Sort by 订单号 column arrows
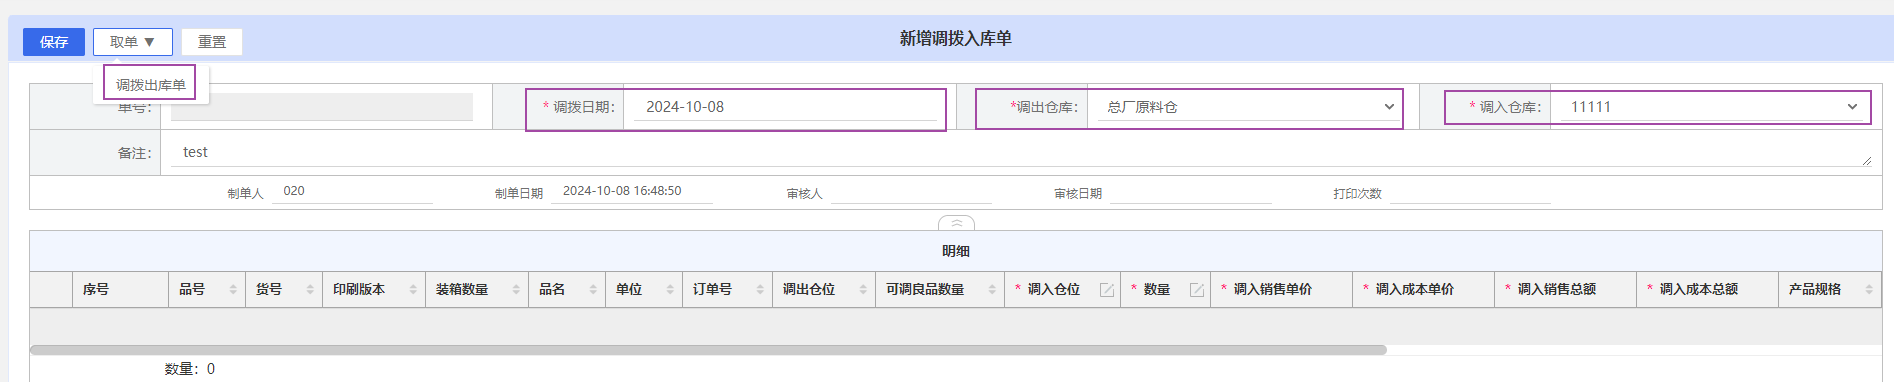1894x382 pixels. [x=760, y=290]
